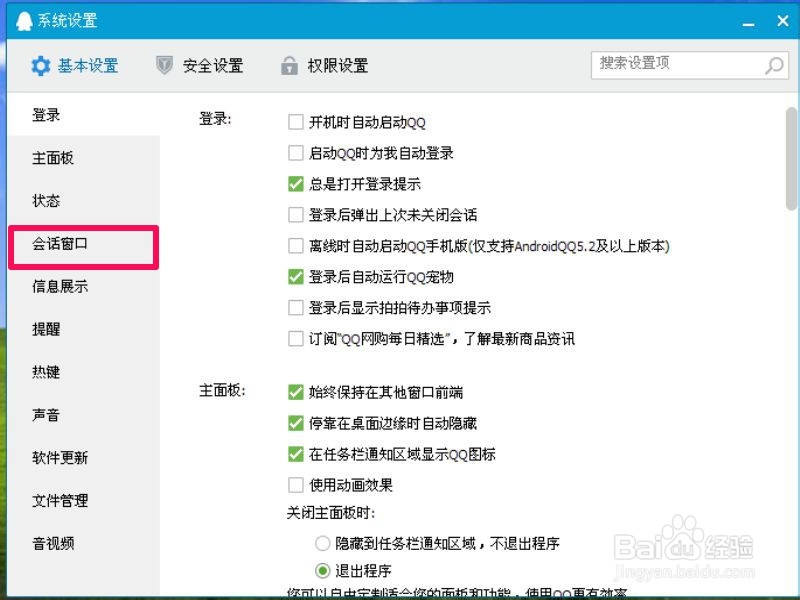The height and width of the screenshot is (600, 800).
Task: Switch to 权限设置 tab
Action: [324, 66]
